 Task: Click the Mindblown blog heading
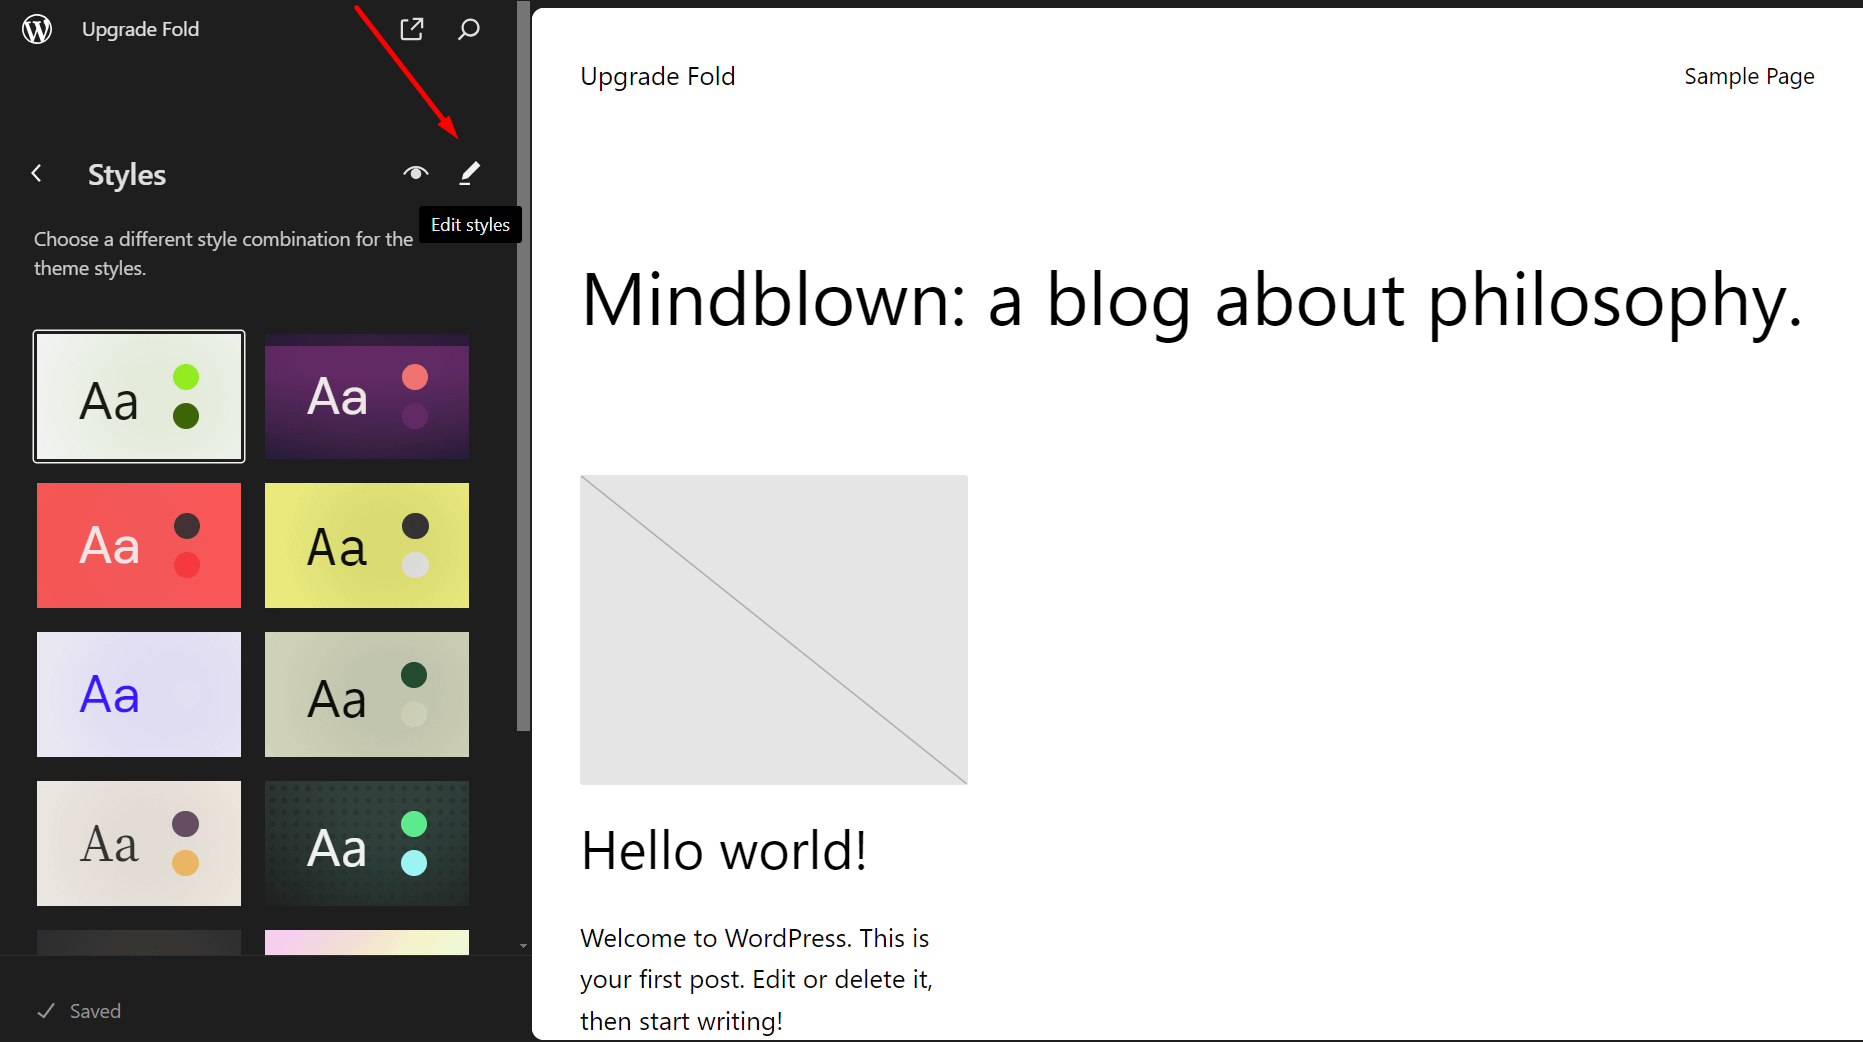click(1192, 300)
